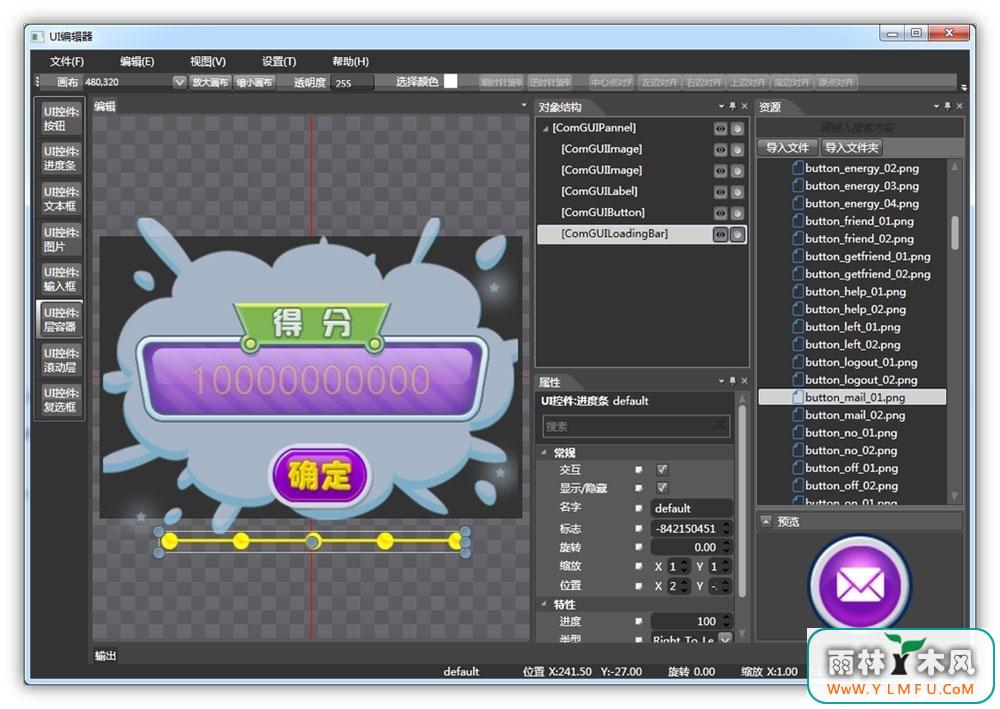The image size is (1000, 709).
Task: Select the UI控件:复选框 checkbox widget tool
Action: pyautogui.click(x=61, y=400)
